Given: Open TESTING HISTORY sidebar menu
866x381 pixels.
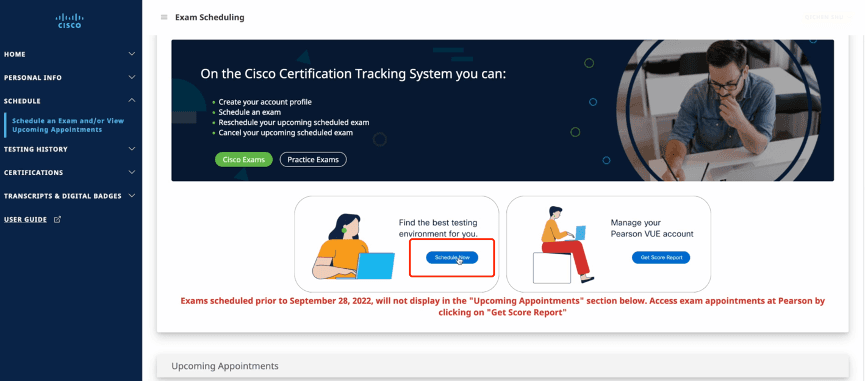Looking at the screenshot, I should 36,149.
